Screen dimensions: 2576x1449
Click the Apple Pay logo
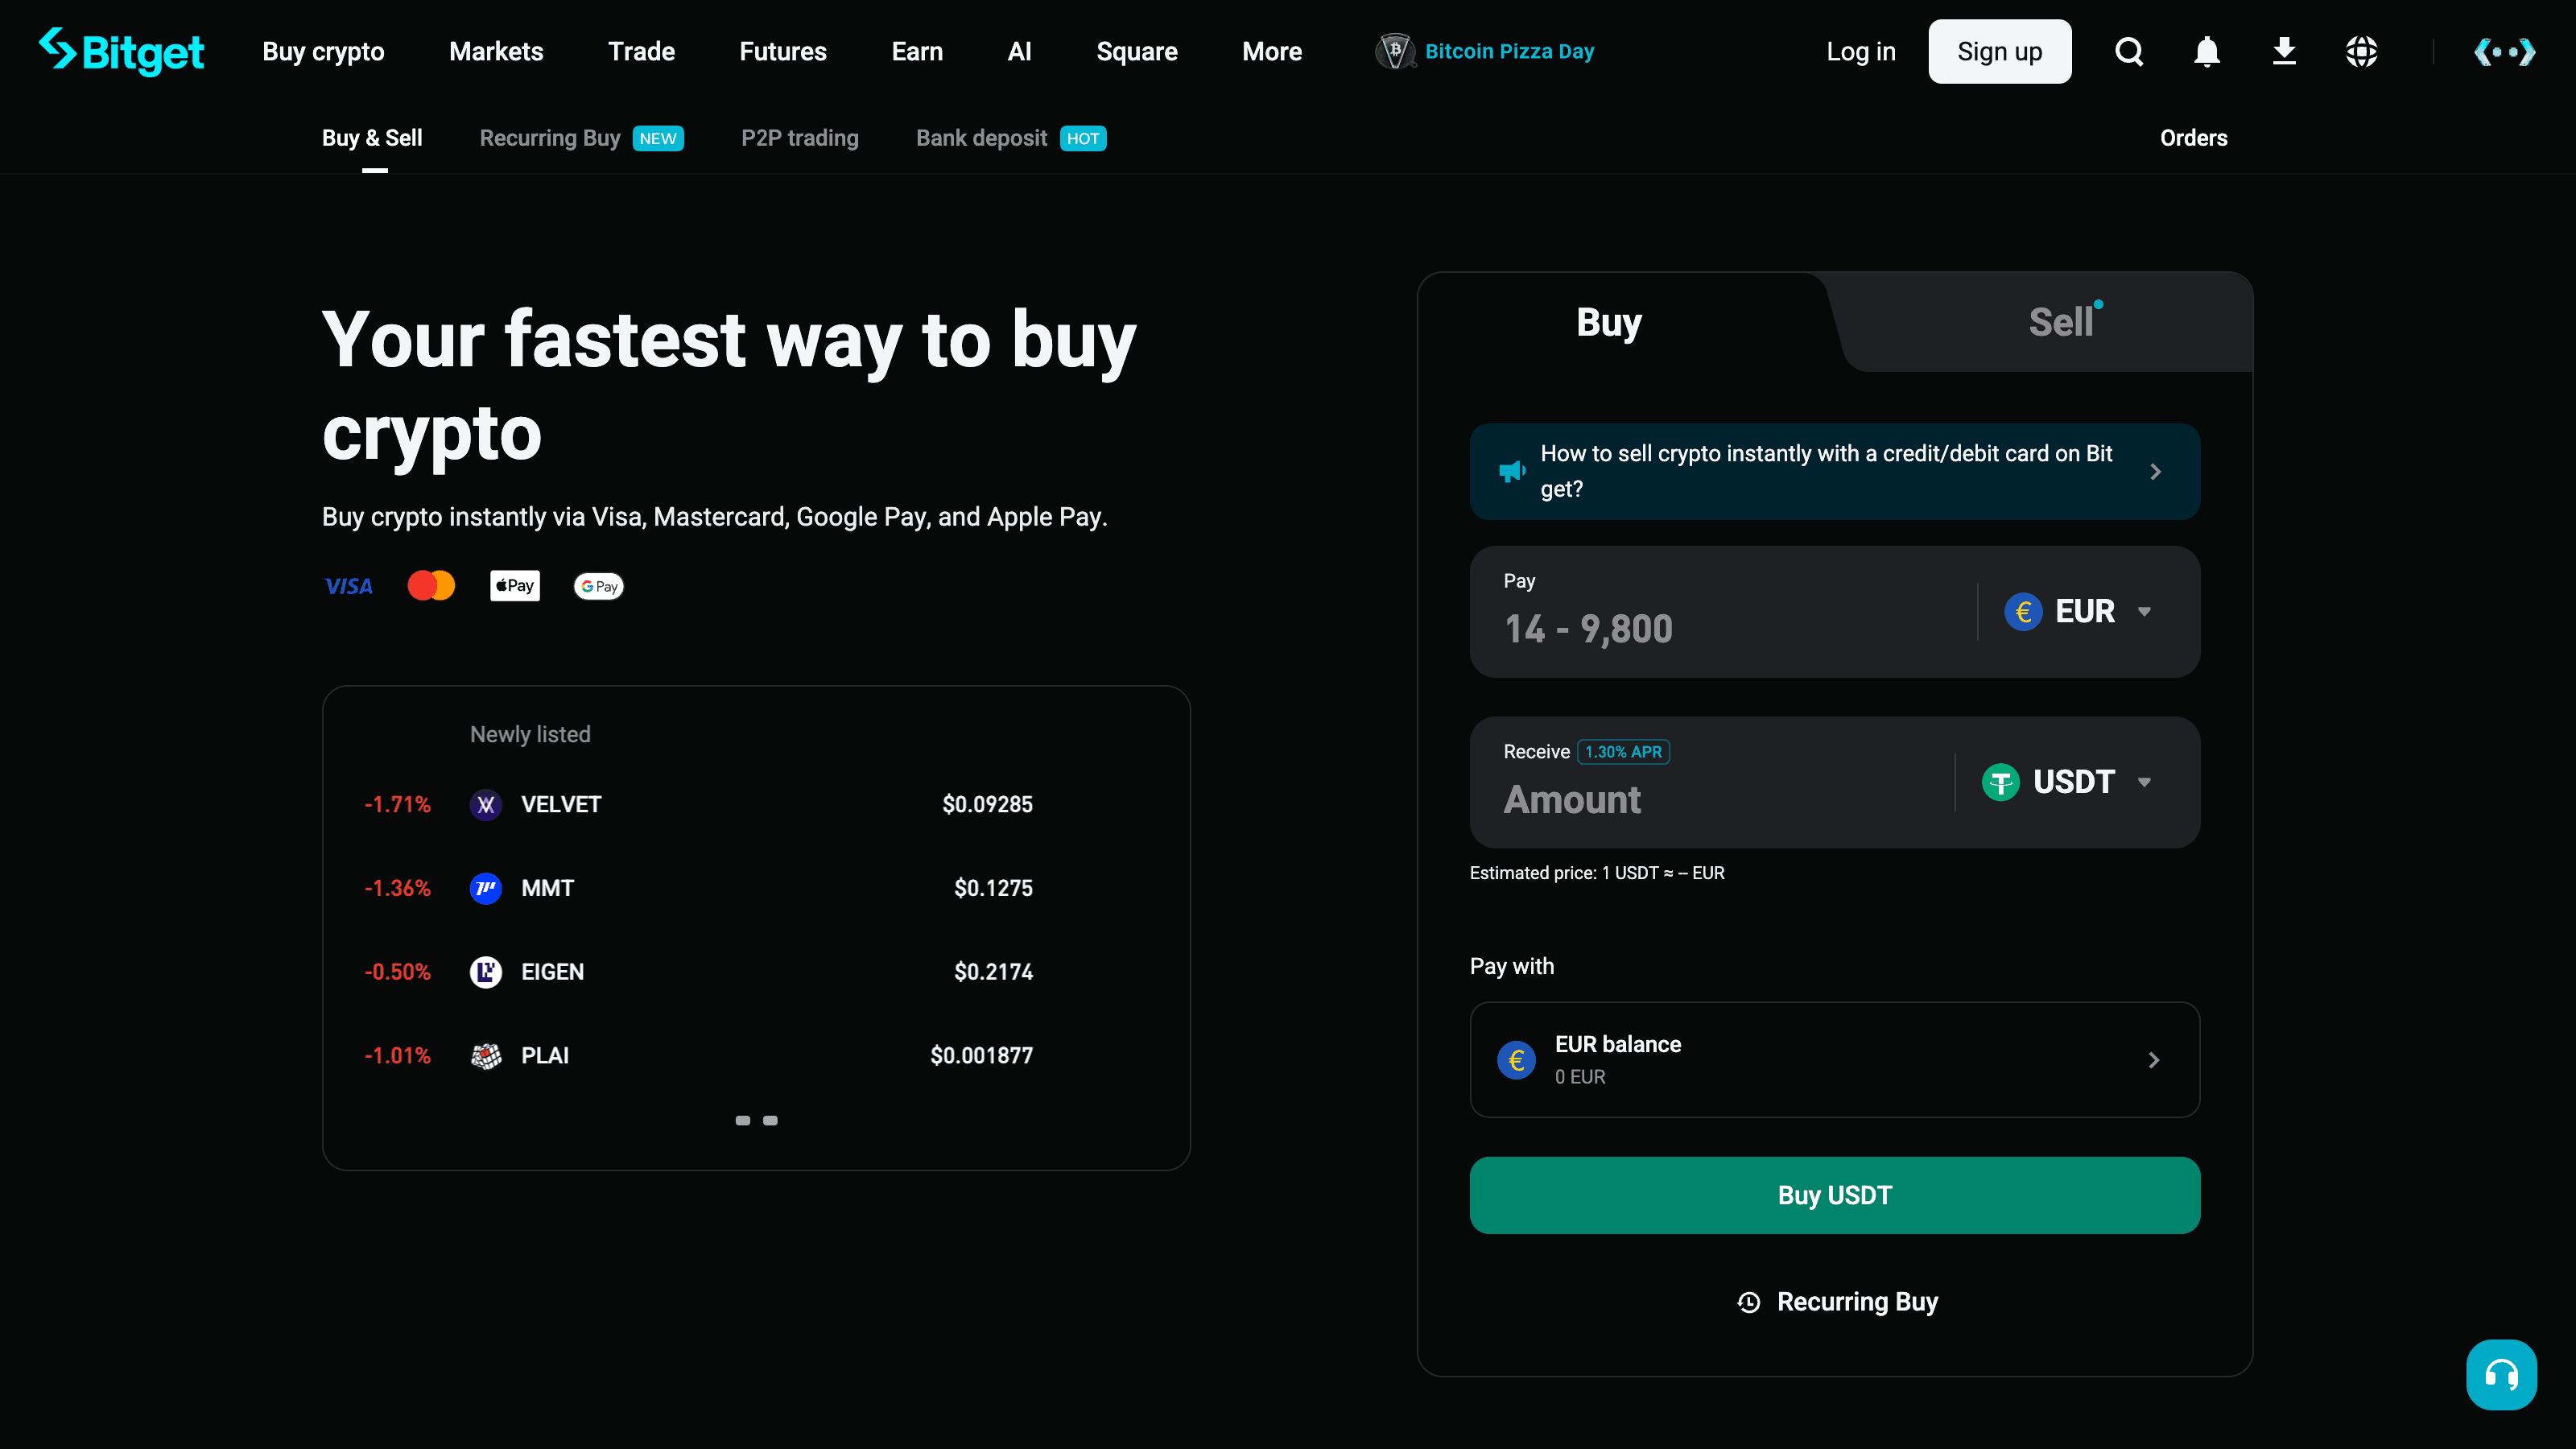point(515,586)
